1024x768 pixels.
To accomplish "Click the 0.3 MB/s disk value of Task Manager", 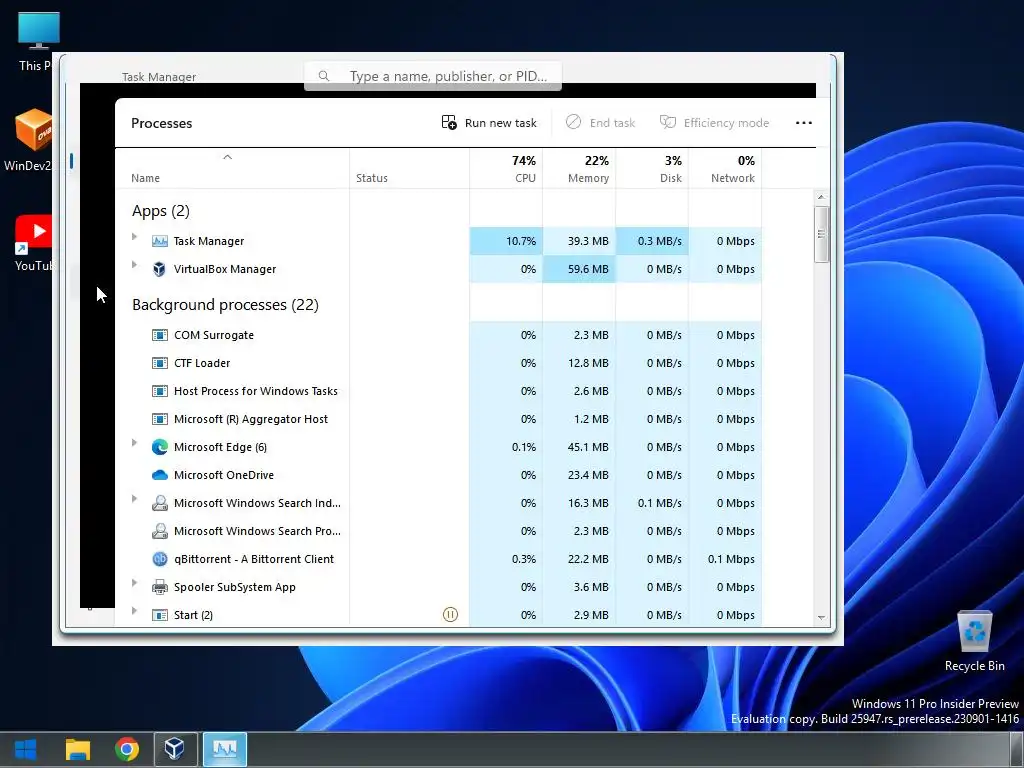I will coord(660,242).
